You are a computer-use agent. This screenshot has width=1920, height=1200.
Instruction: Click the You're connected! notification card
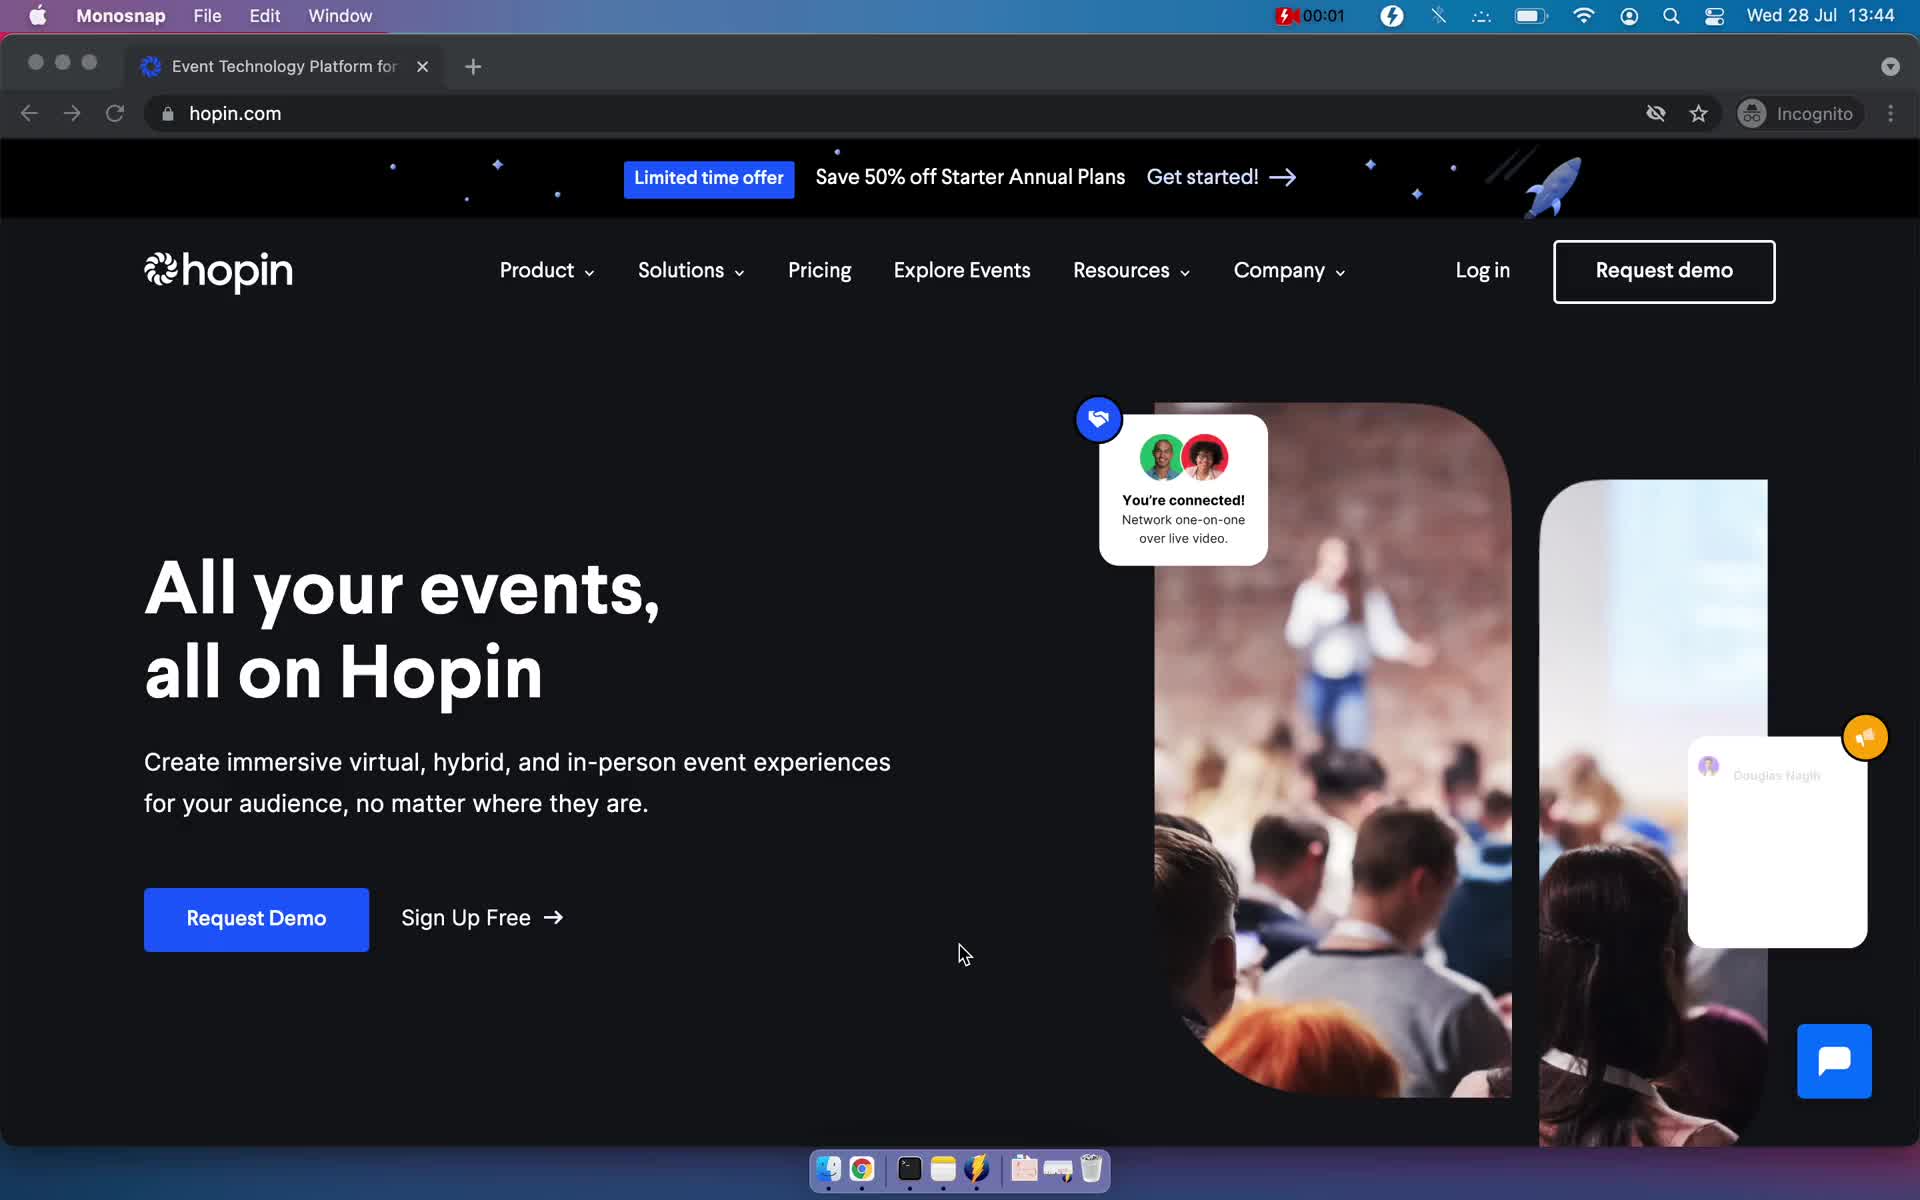pyautogui.click(x=1183, y=490)
